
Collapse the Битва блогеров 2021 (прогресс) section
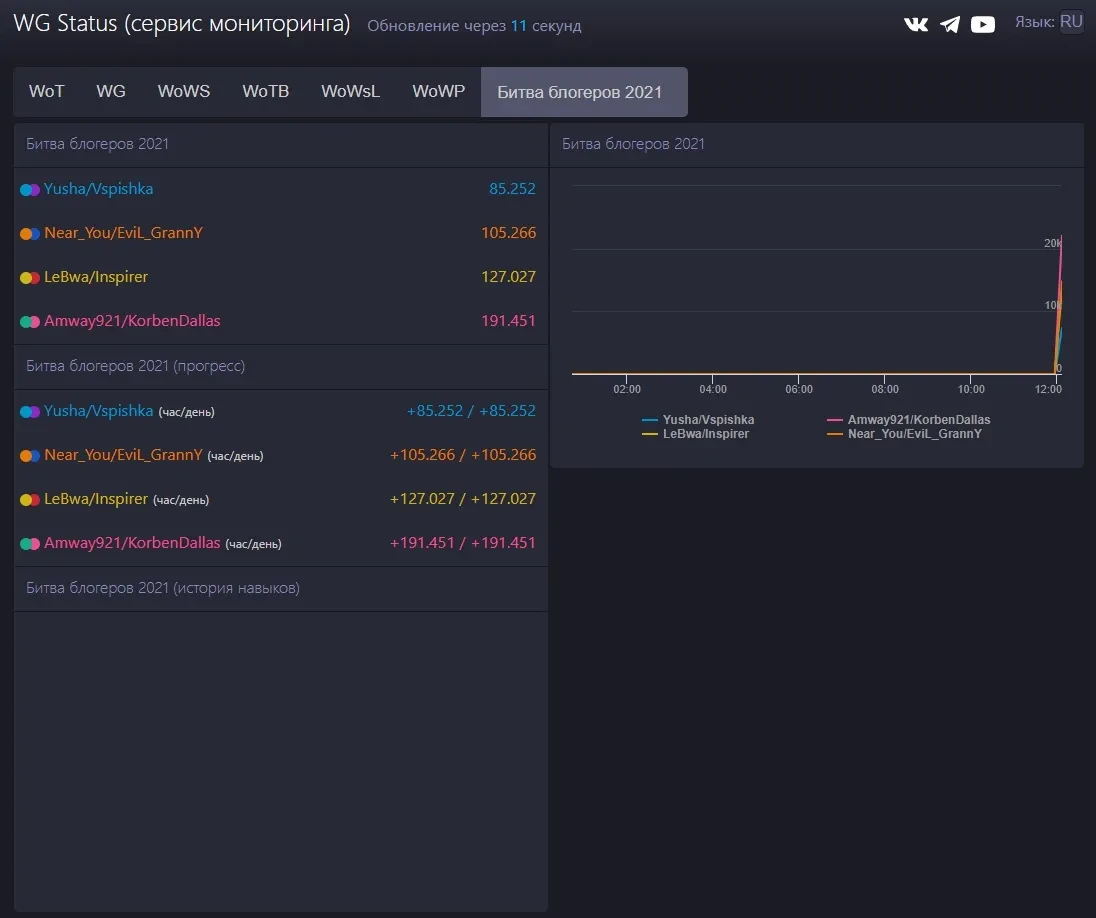point(136,366)
